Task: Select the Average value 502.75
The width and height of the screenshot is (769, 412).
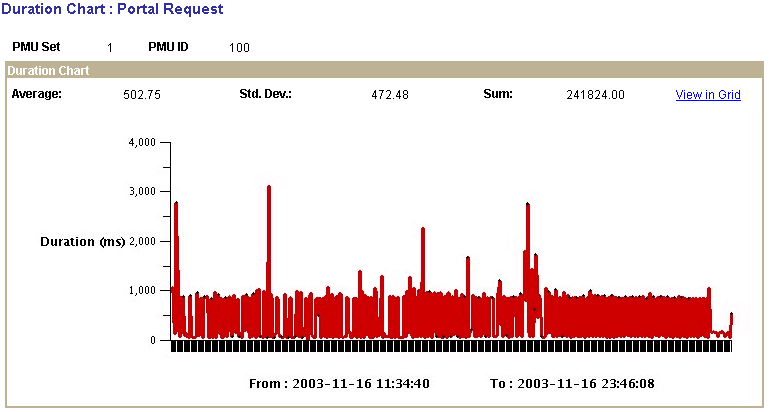Action: pos(142,95)
